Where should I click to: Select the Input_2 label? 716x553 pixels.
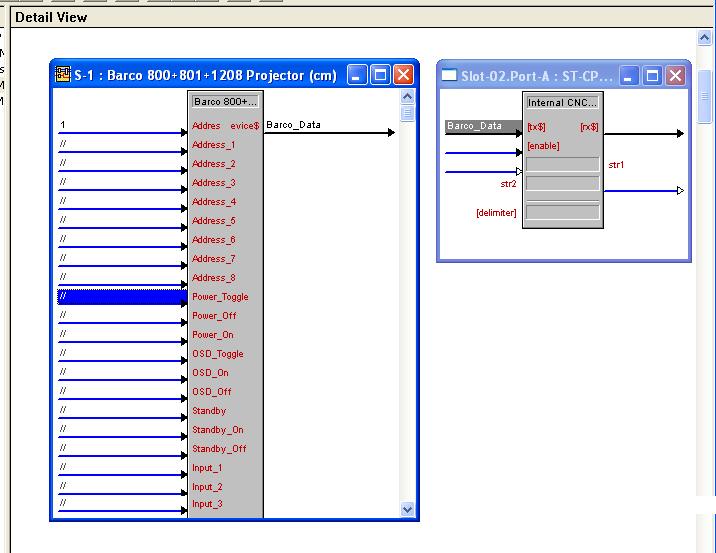click(x=207, y=487)
